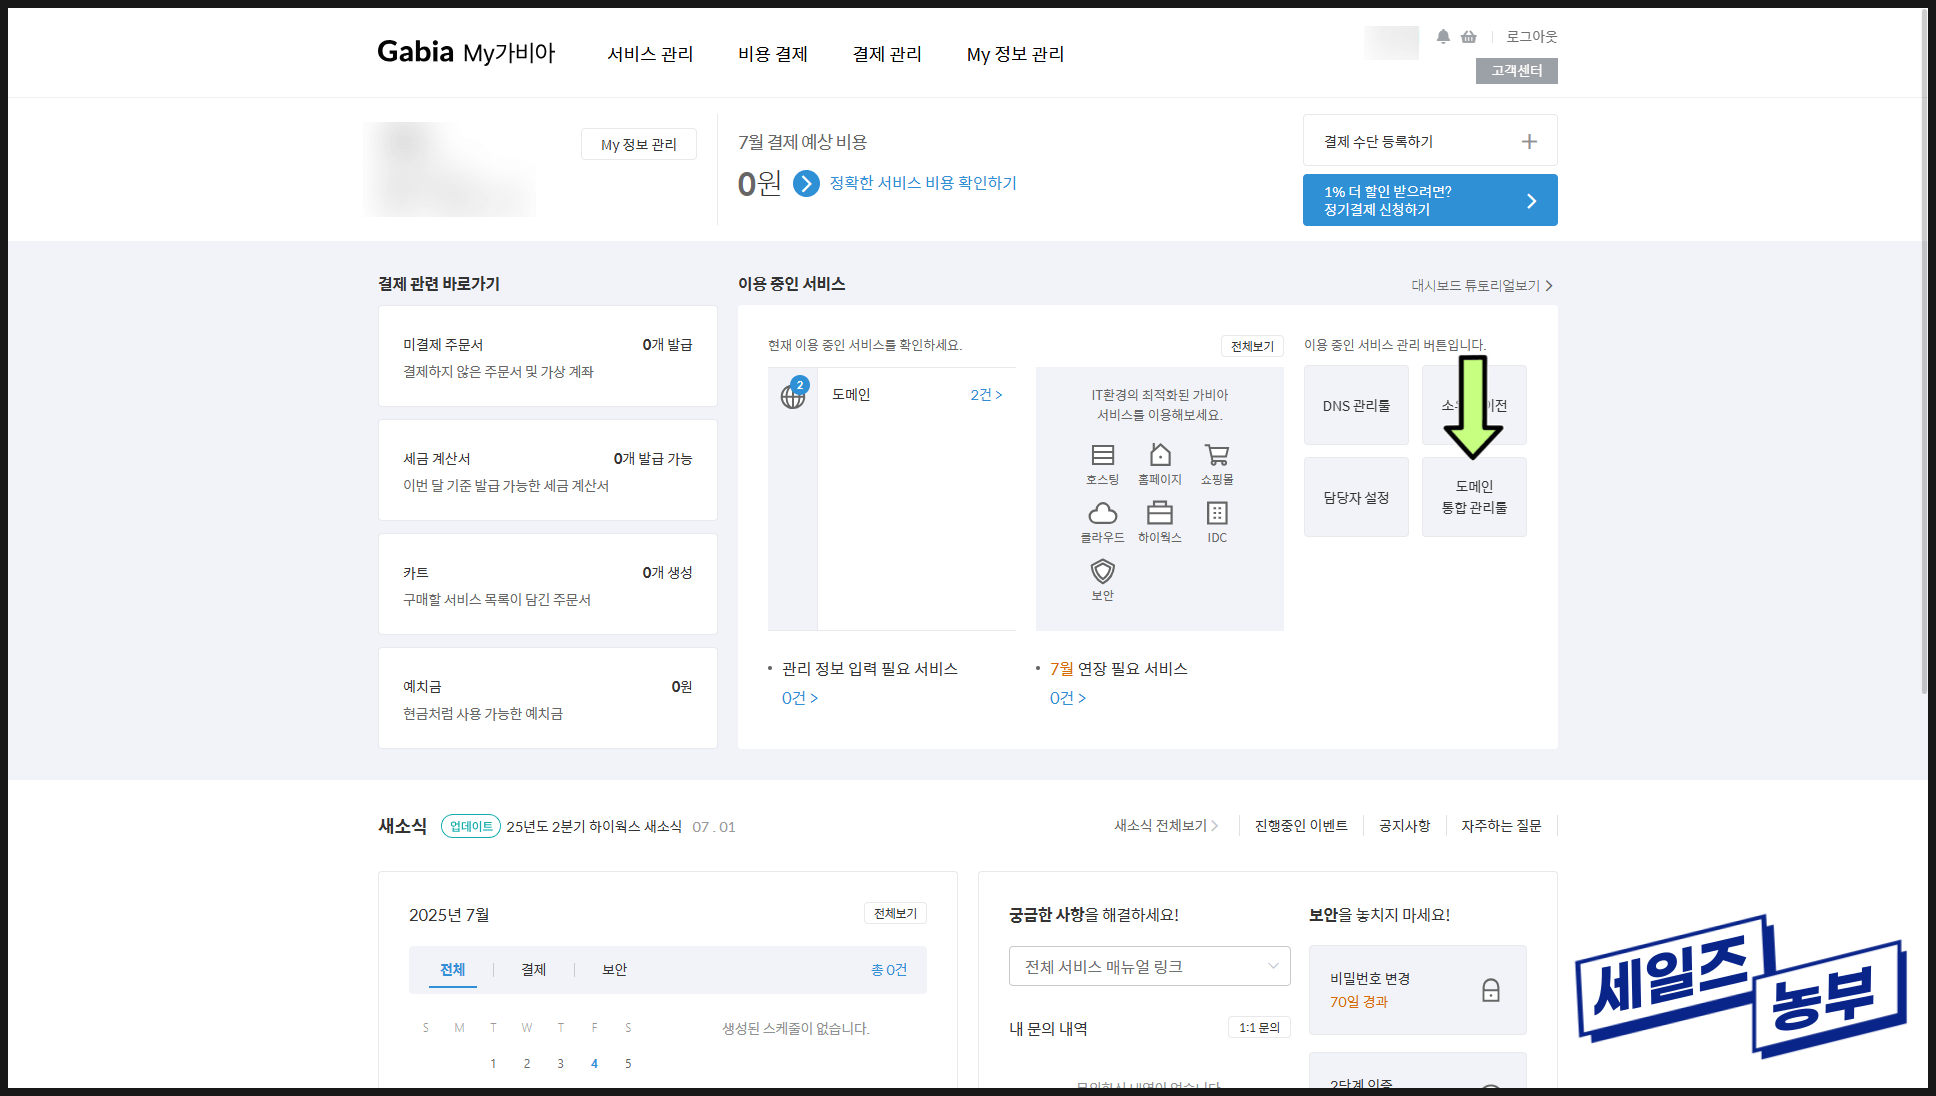The image size is (1936, 1096).
Task: Select date 4 on the calendar
Action: pos(594,1063)
